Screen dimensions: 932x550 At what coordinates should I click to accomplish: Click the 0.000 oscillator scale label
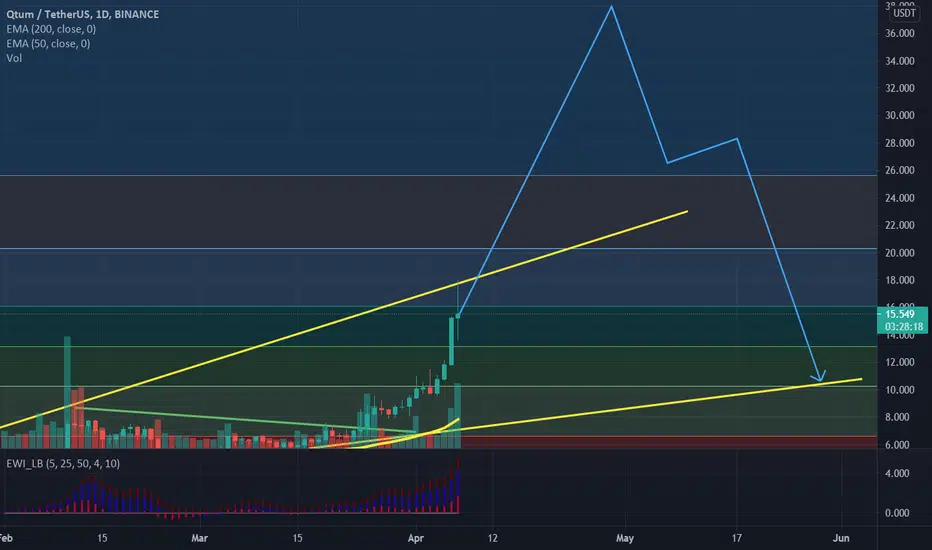coord(897,513)
